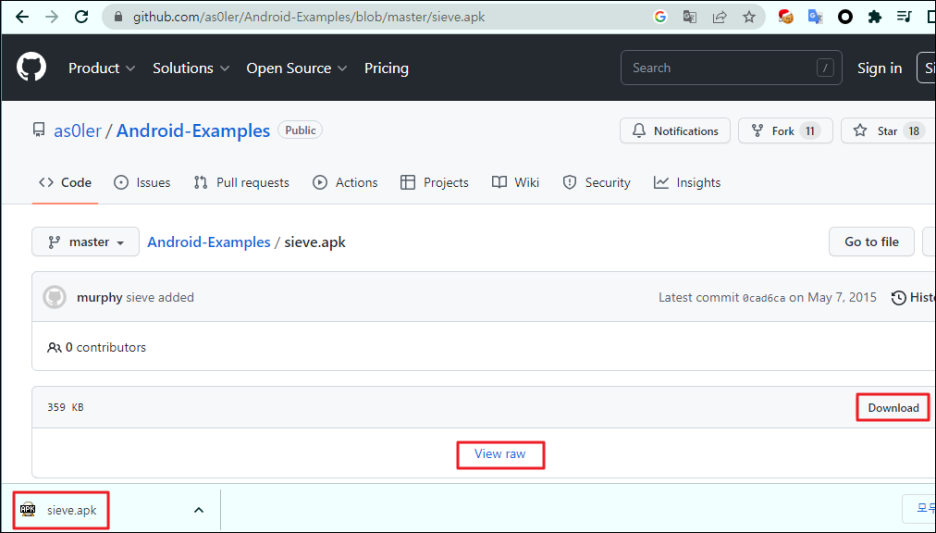936x533 pixels.
Task: Expand the sieve.apk download options chevron
Action: point(199,510)
